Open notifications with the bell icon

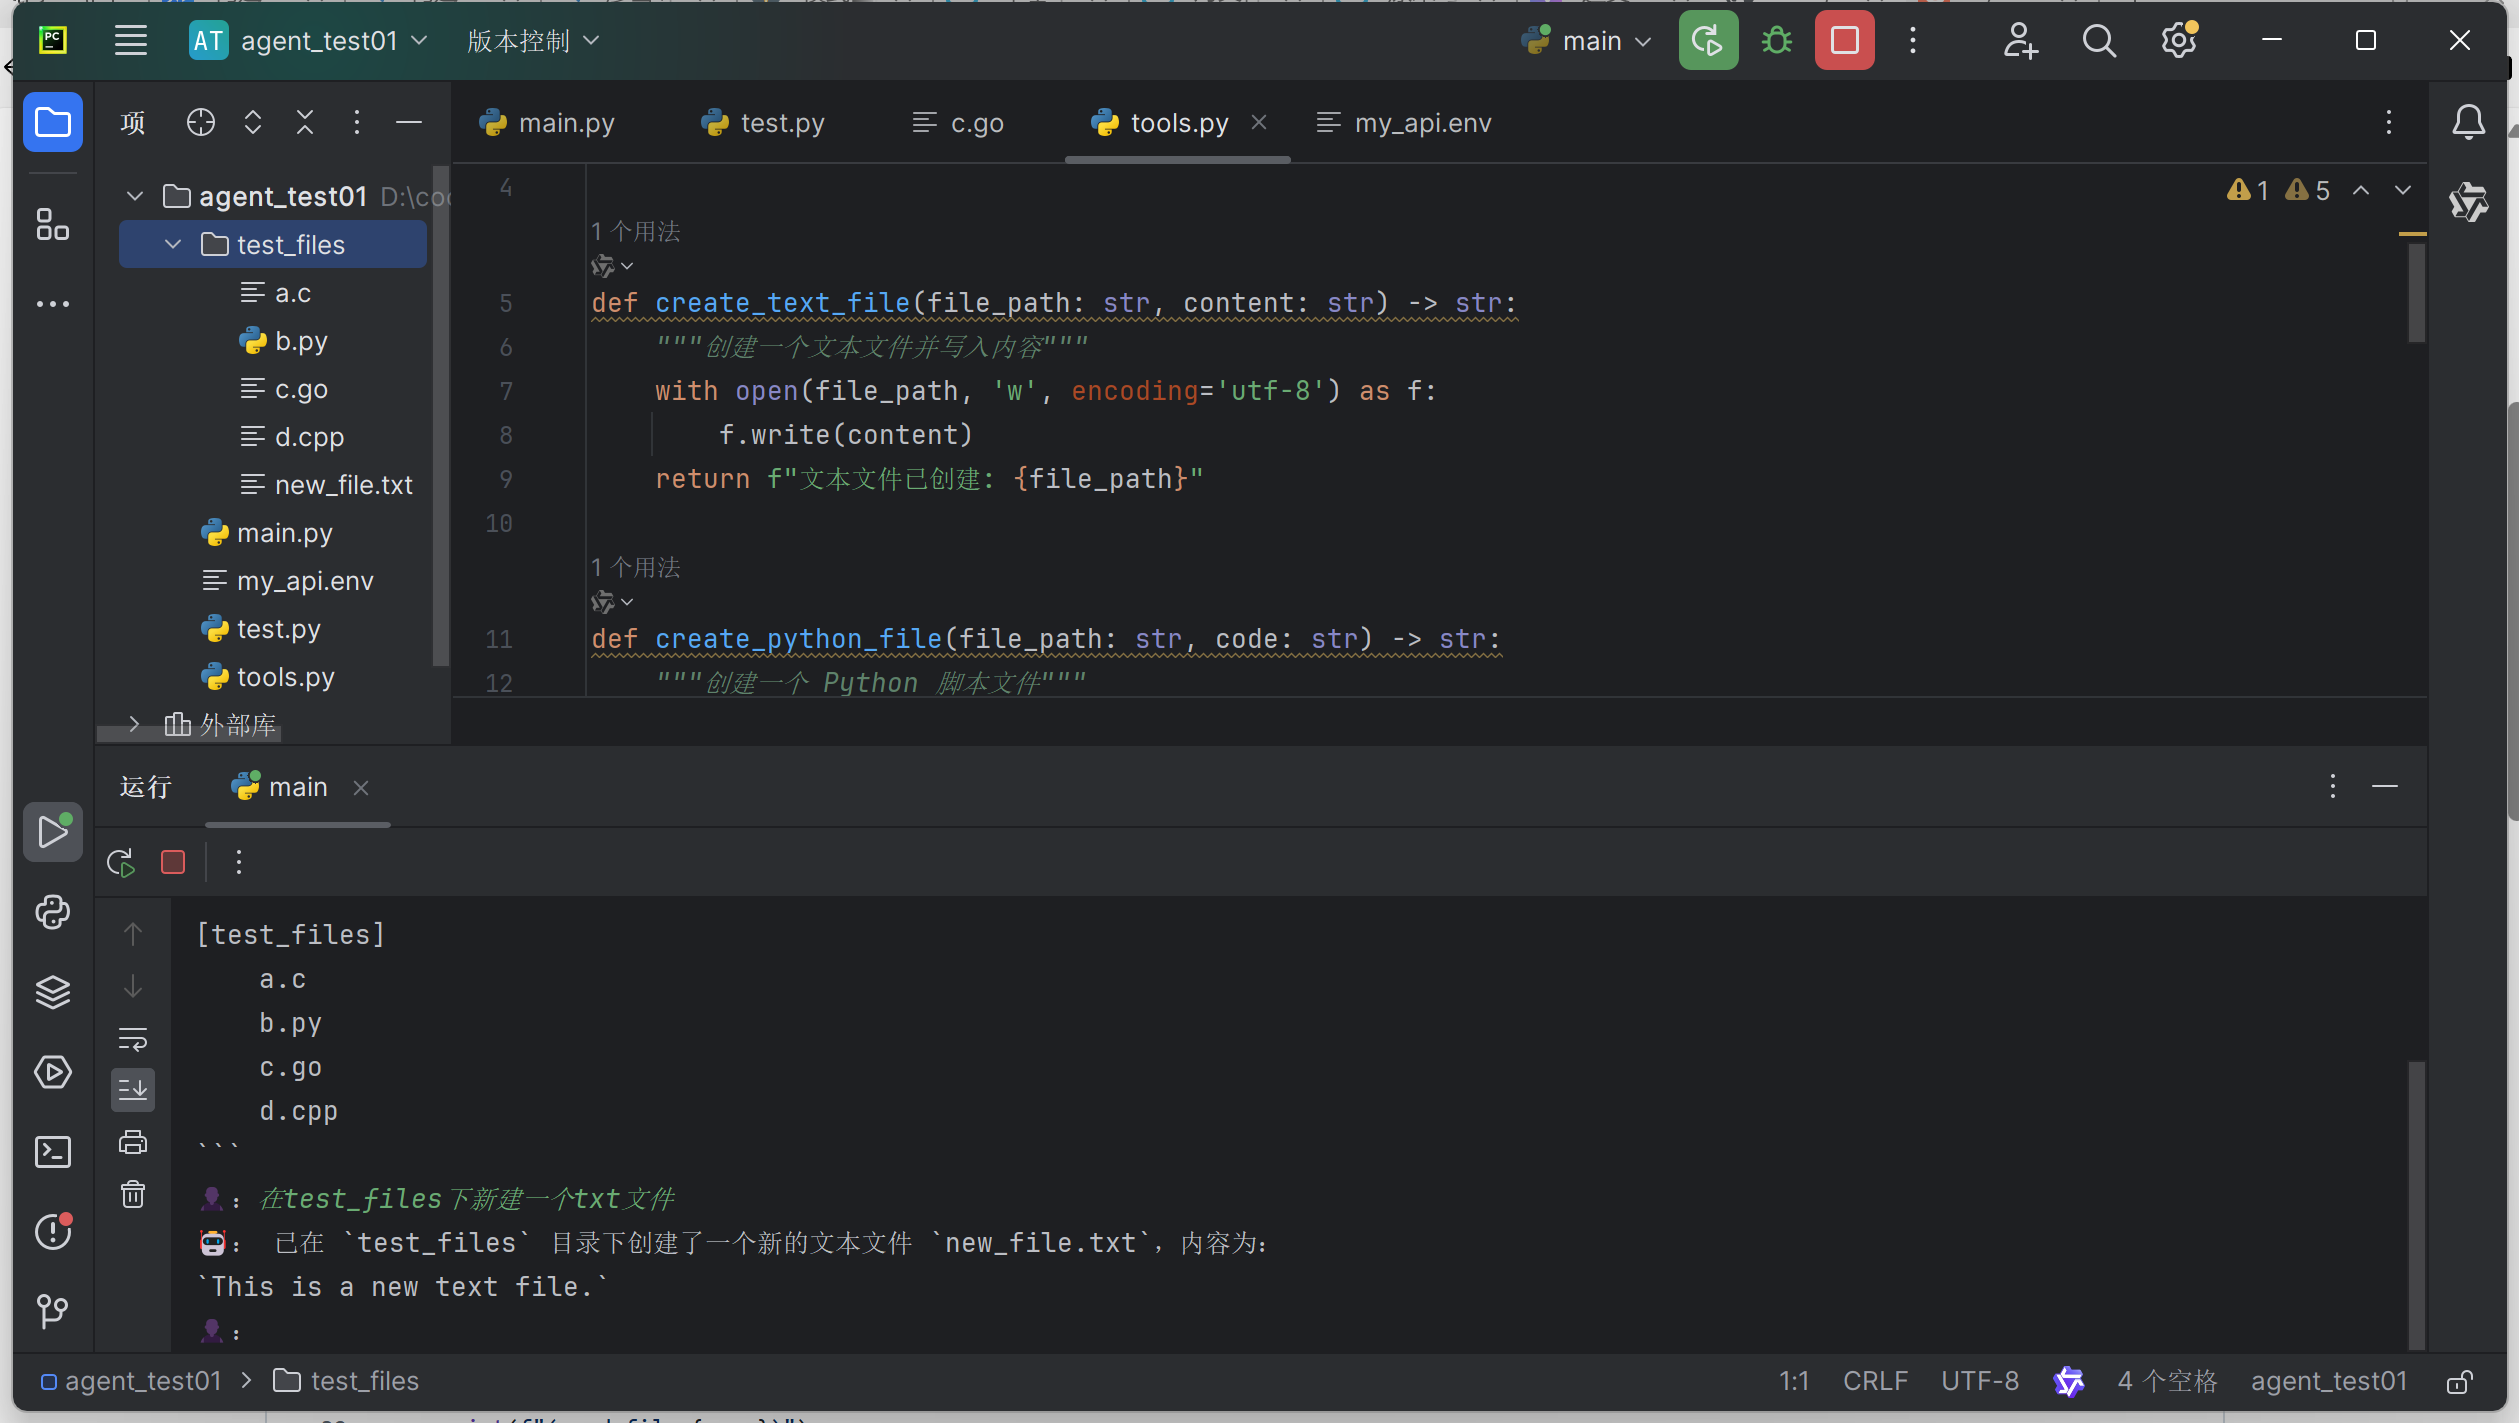pos(2467,122)
